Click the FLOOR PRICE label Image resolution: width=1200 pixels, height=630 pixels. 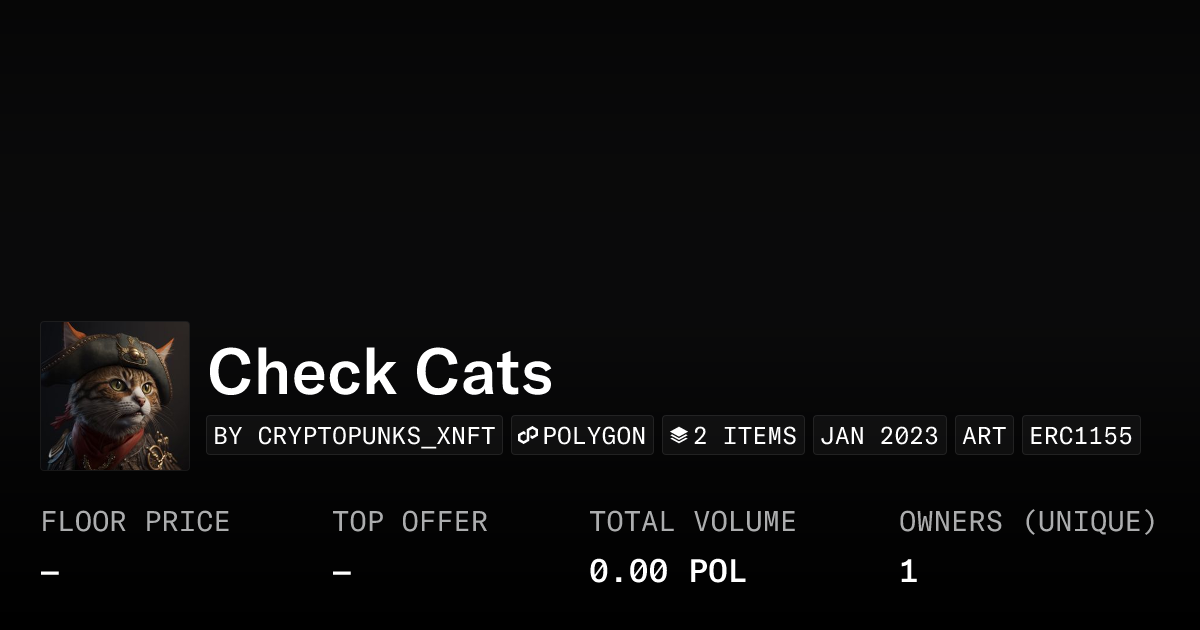click(135, 522)
